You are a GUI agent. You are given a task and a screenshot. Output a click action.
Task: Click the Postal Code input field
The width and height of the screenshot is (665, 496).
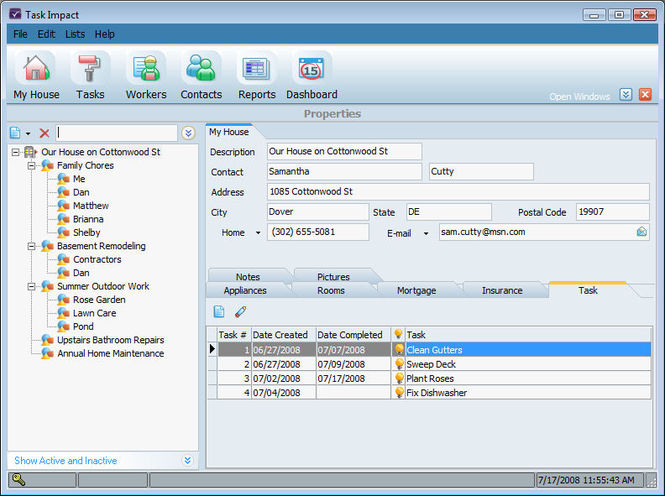pyautogui.click(x=612, y=212)
